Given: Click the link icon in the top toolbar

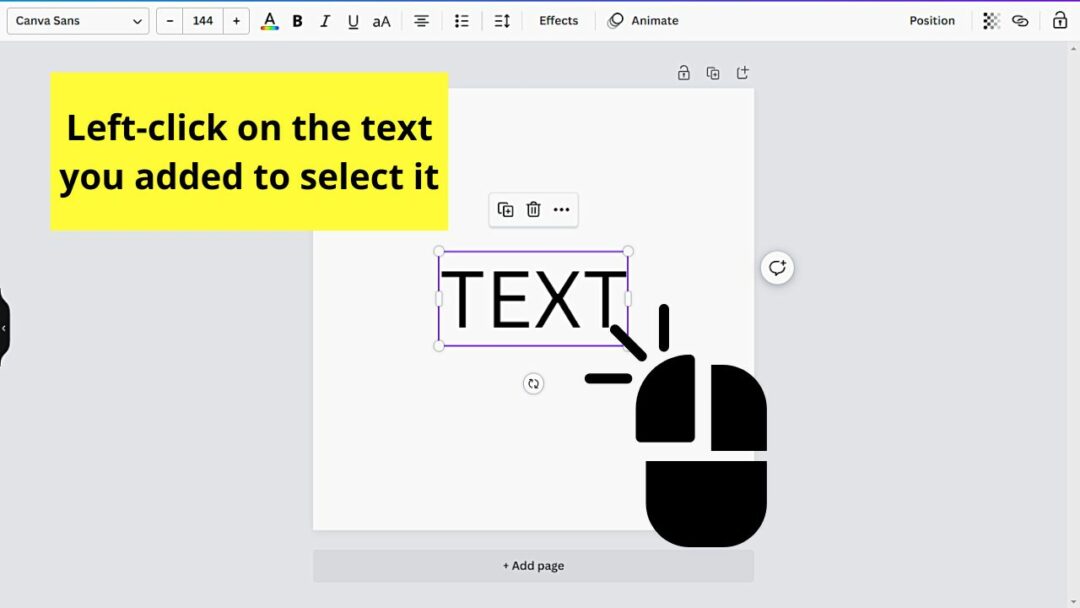Looking at the screenshot, I should click(1021, 20).
